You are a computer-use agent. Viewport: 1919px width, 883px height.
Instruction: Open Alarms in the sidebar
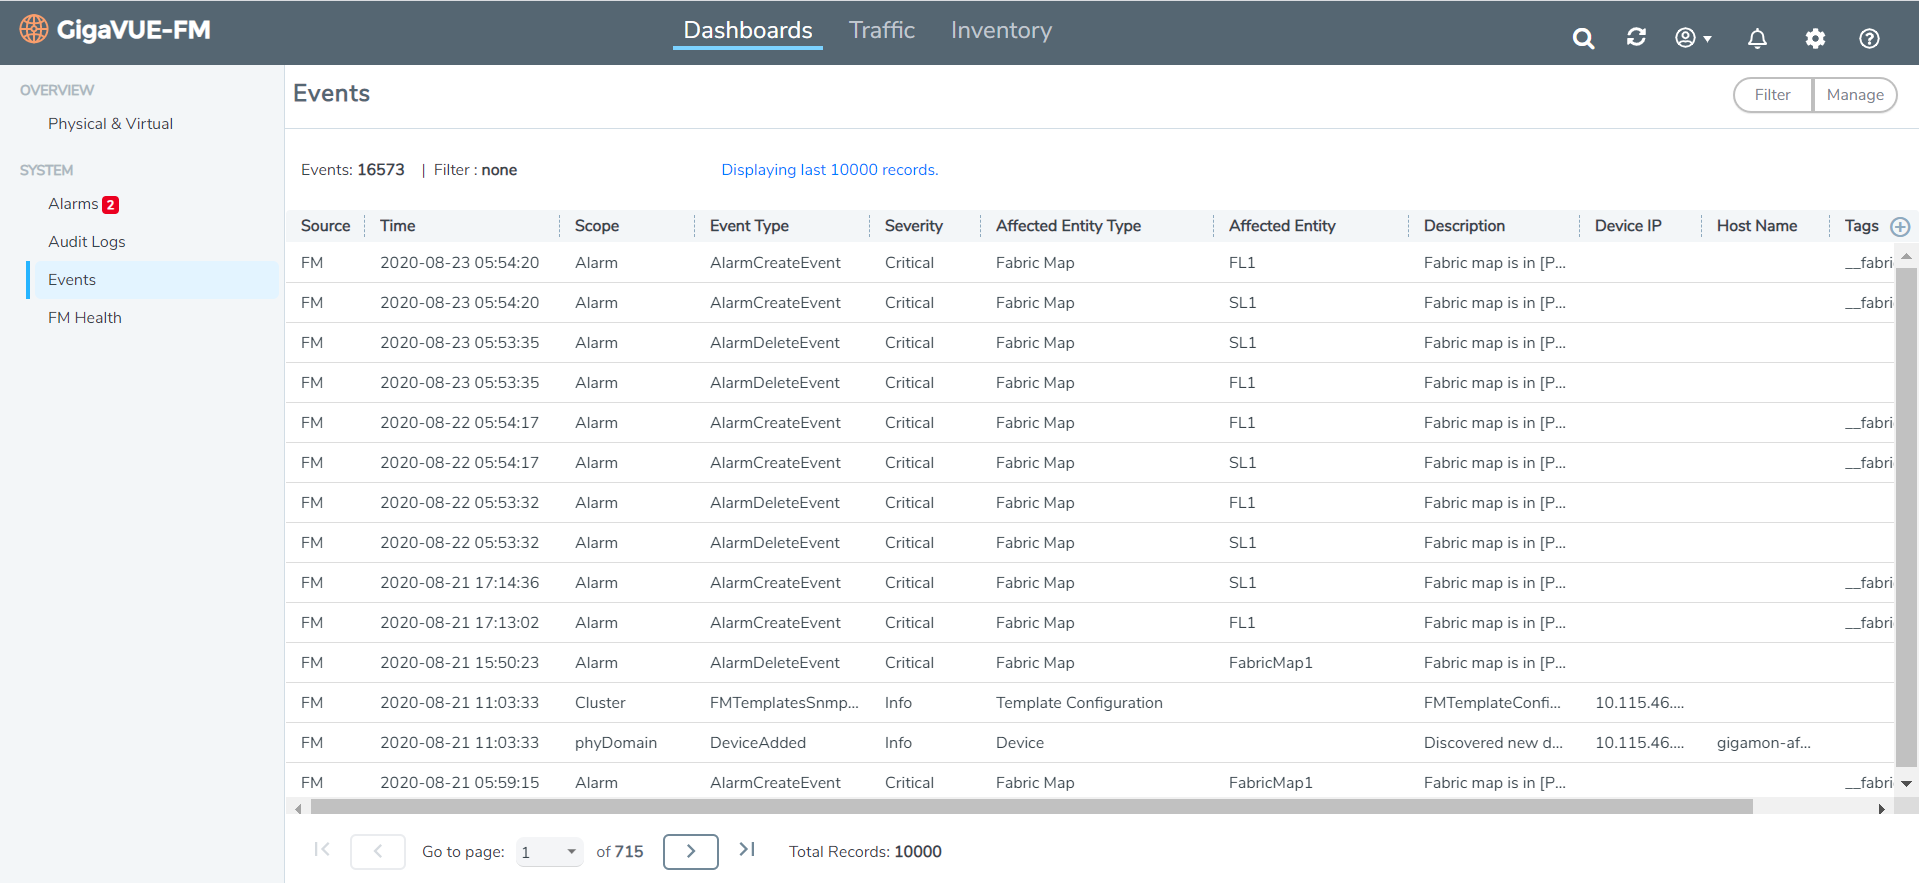point(73,203)
